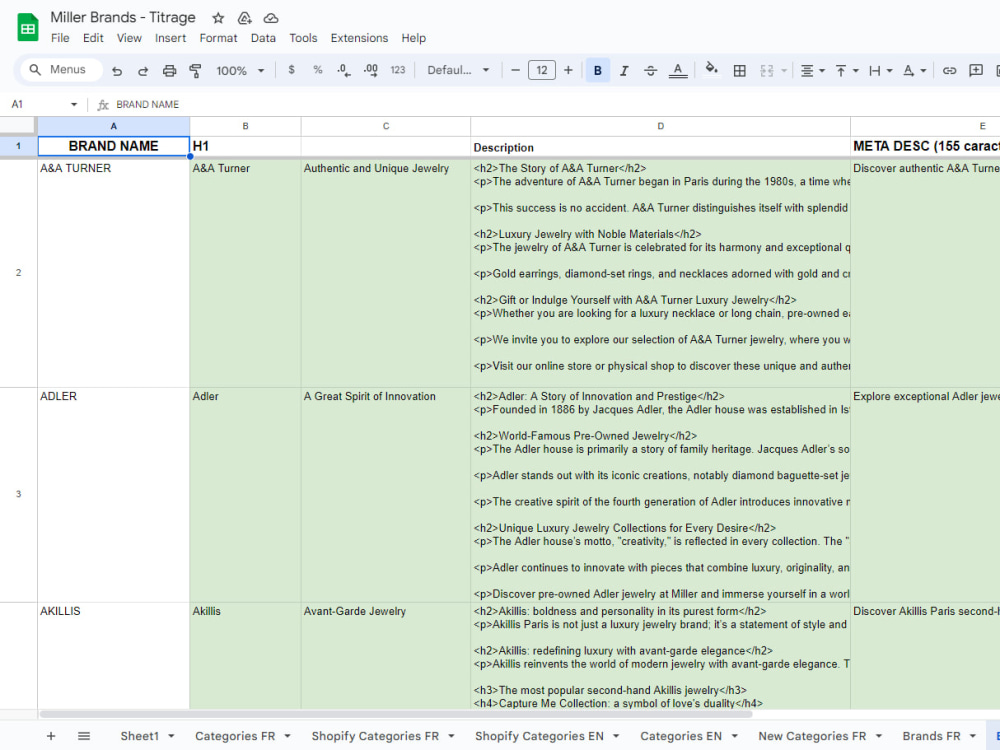Open the text color picker
The height and width of the screenshot is (750, 1000).
[678, 70]
